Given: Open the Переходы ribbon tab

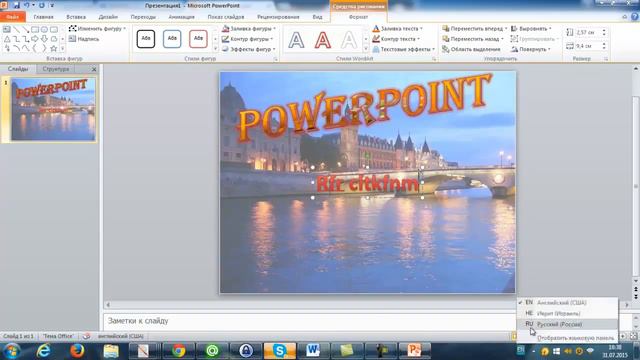Looking at the screenshot, I should coord(143,17).
